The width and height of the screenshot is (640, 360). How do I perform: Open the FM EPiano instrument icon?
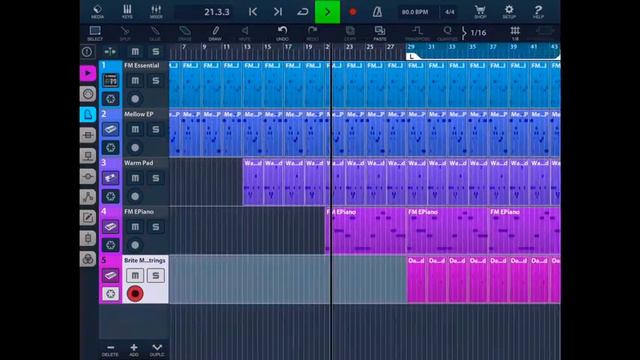(x=111, y=227)
